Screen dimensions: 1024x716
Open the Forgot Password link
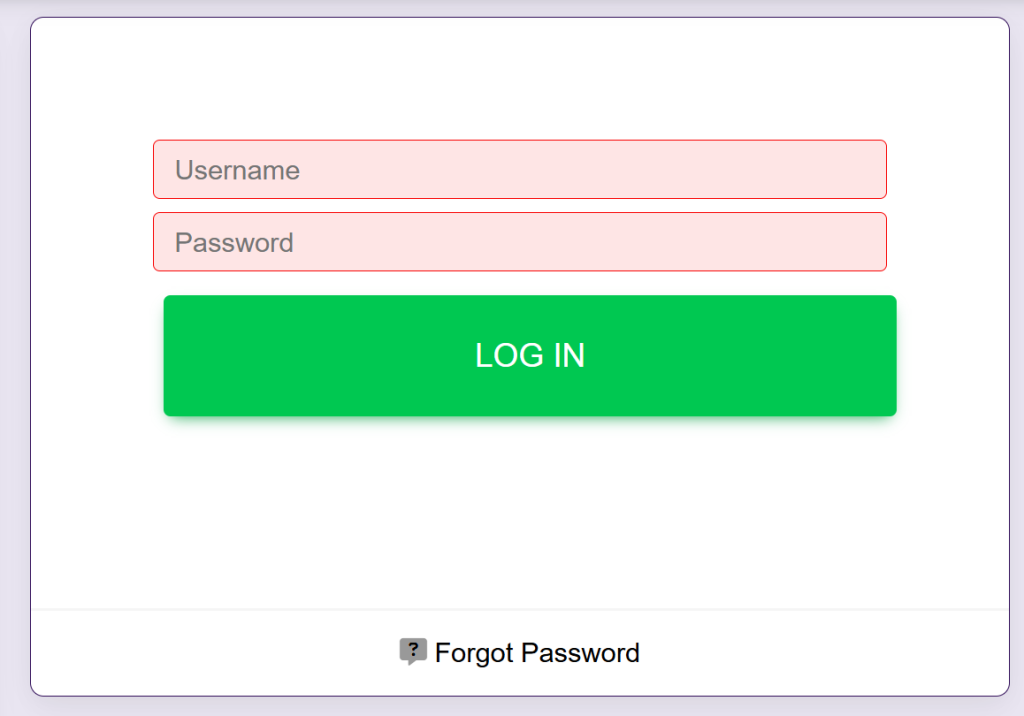(537, 653)
